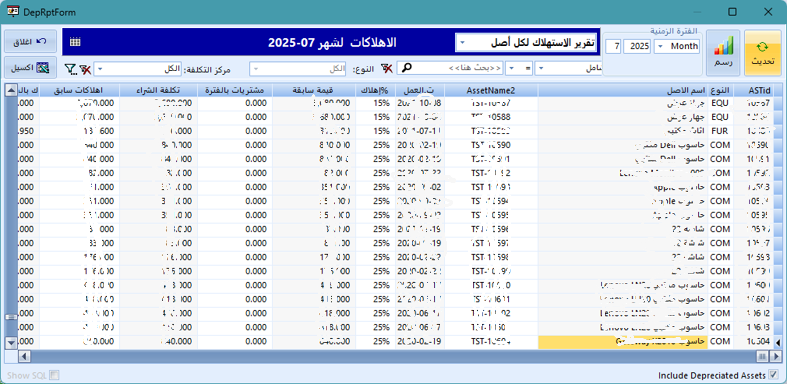Screen dimensions: 787x384
Task: Click the green refresh icon button تحديث
Action: (762, 53)
